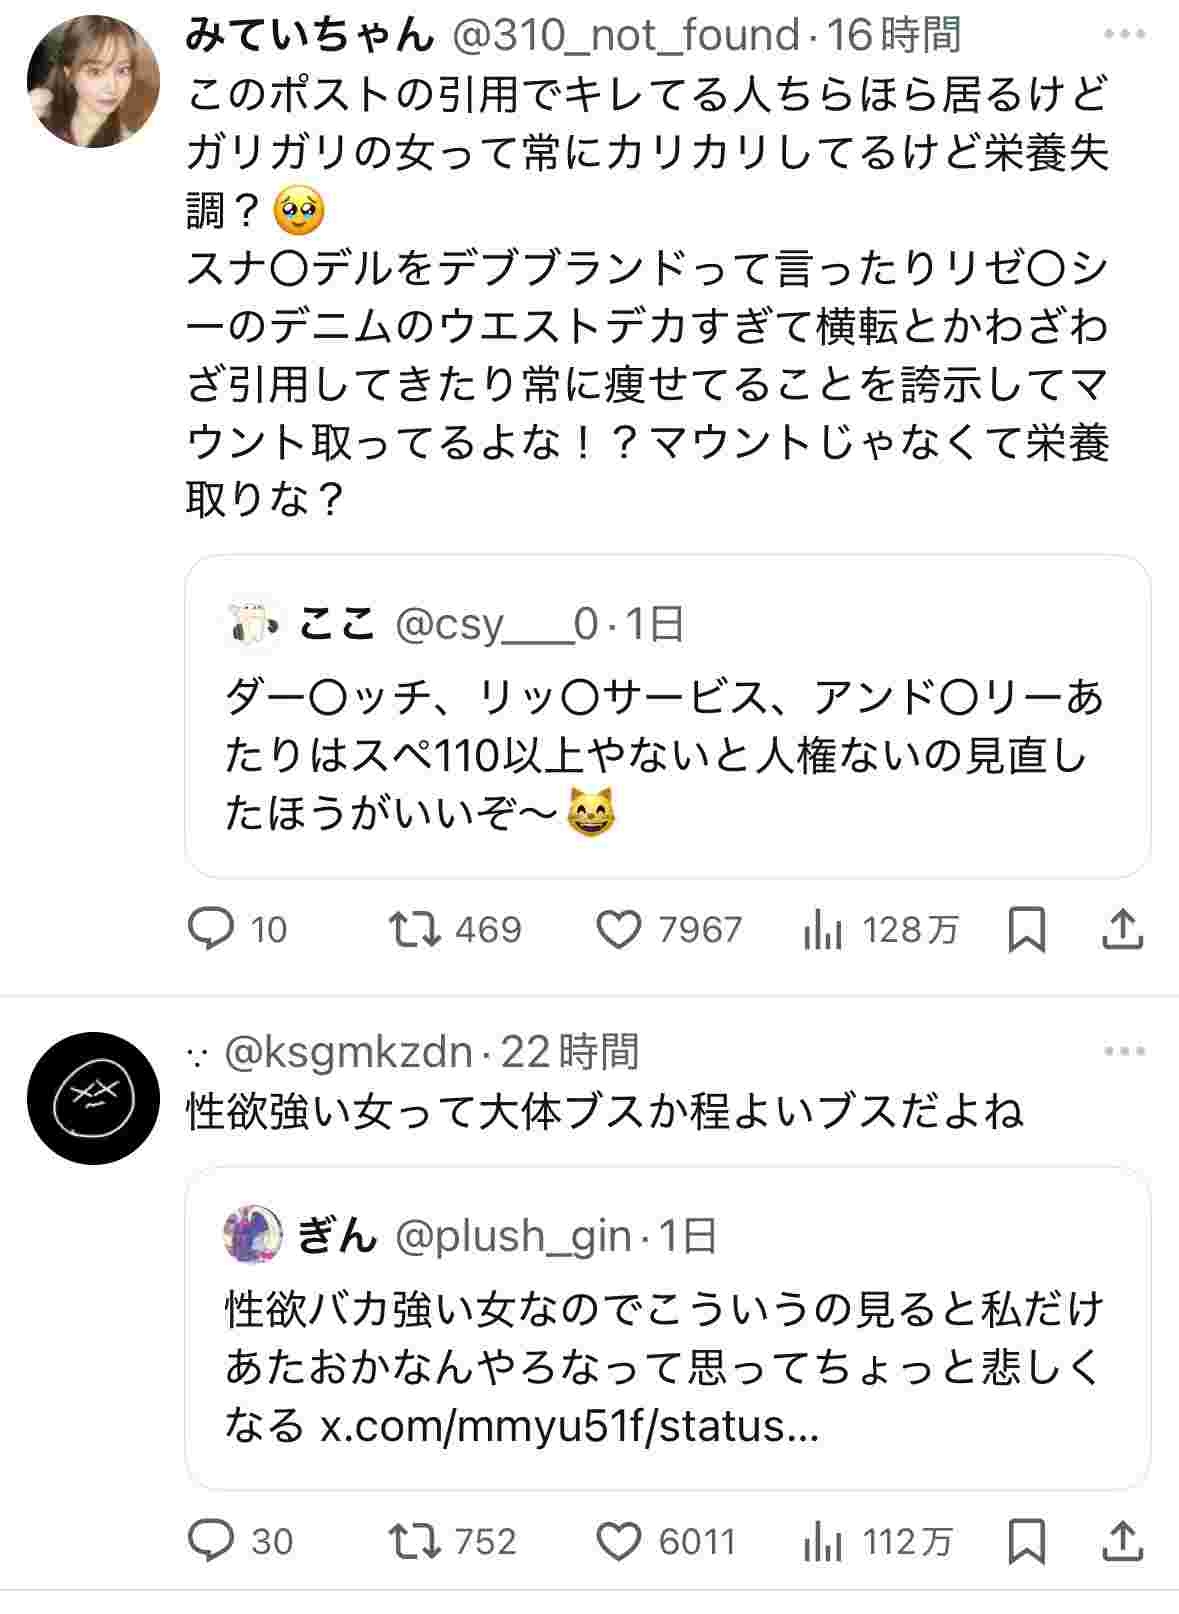Like the post with 6011 likes

point(619,1541)
